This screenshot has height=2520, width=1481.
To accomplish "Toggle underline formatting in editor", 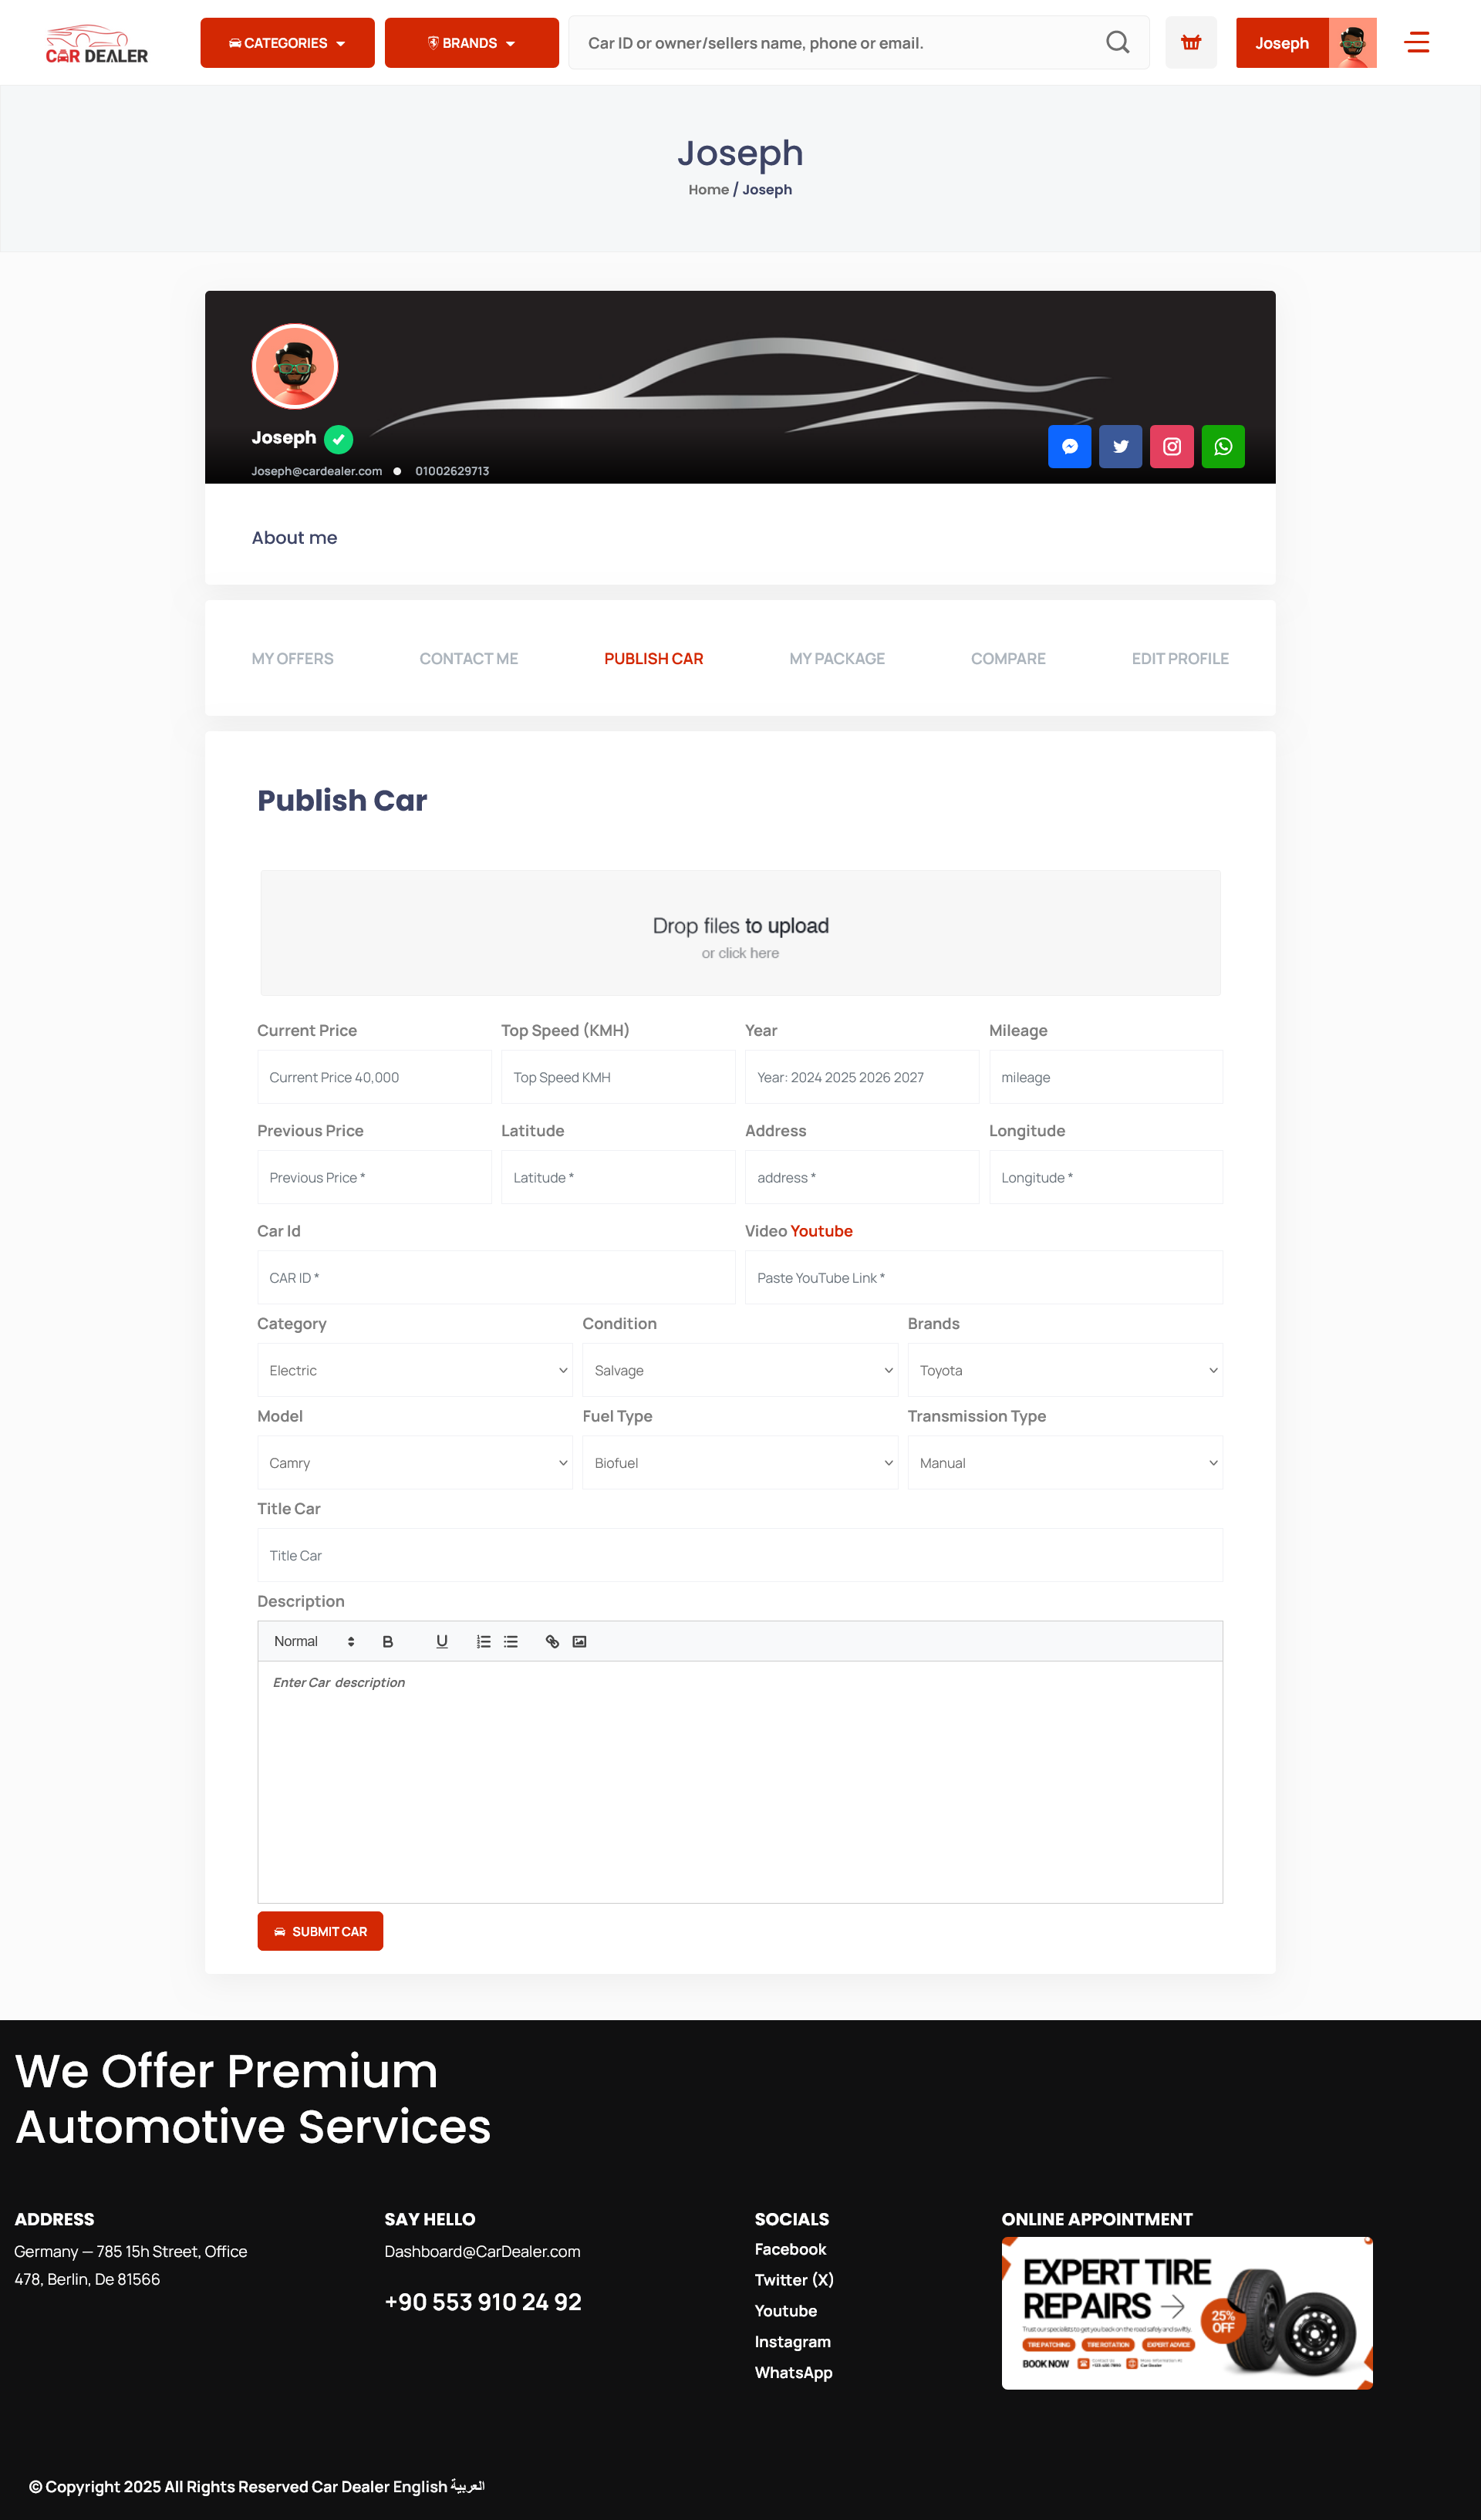I will [441, 1641].
